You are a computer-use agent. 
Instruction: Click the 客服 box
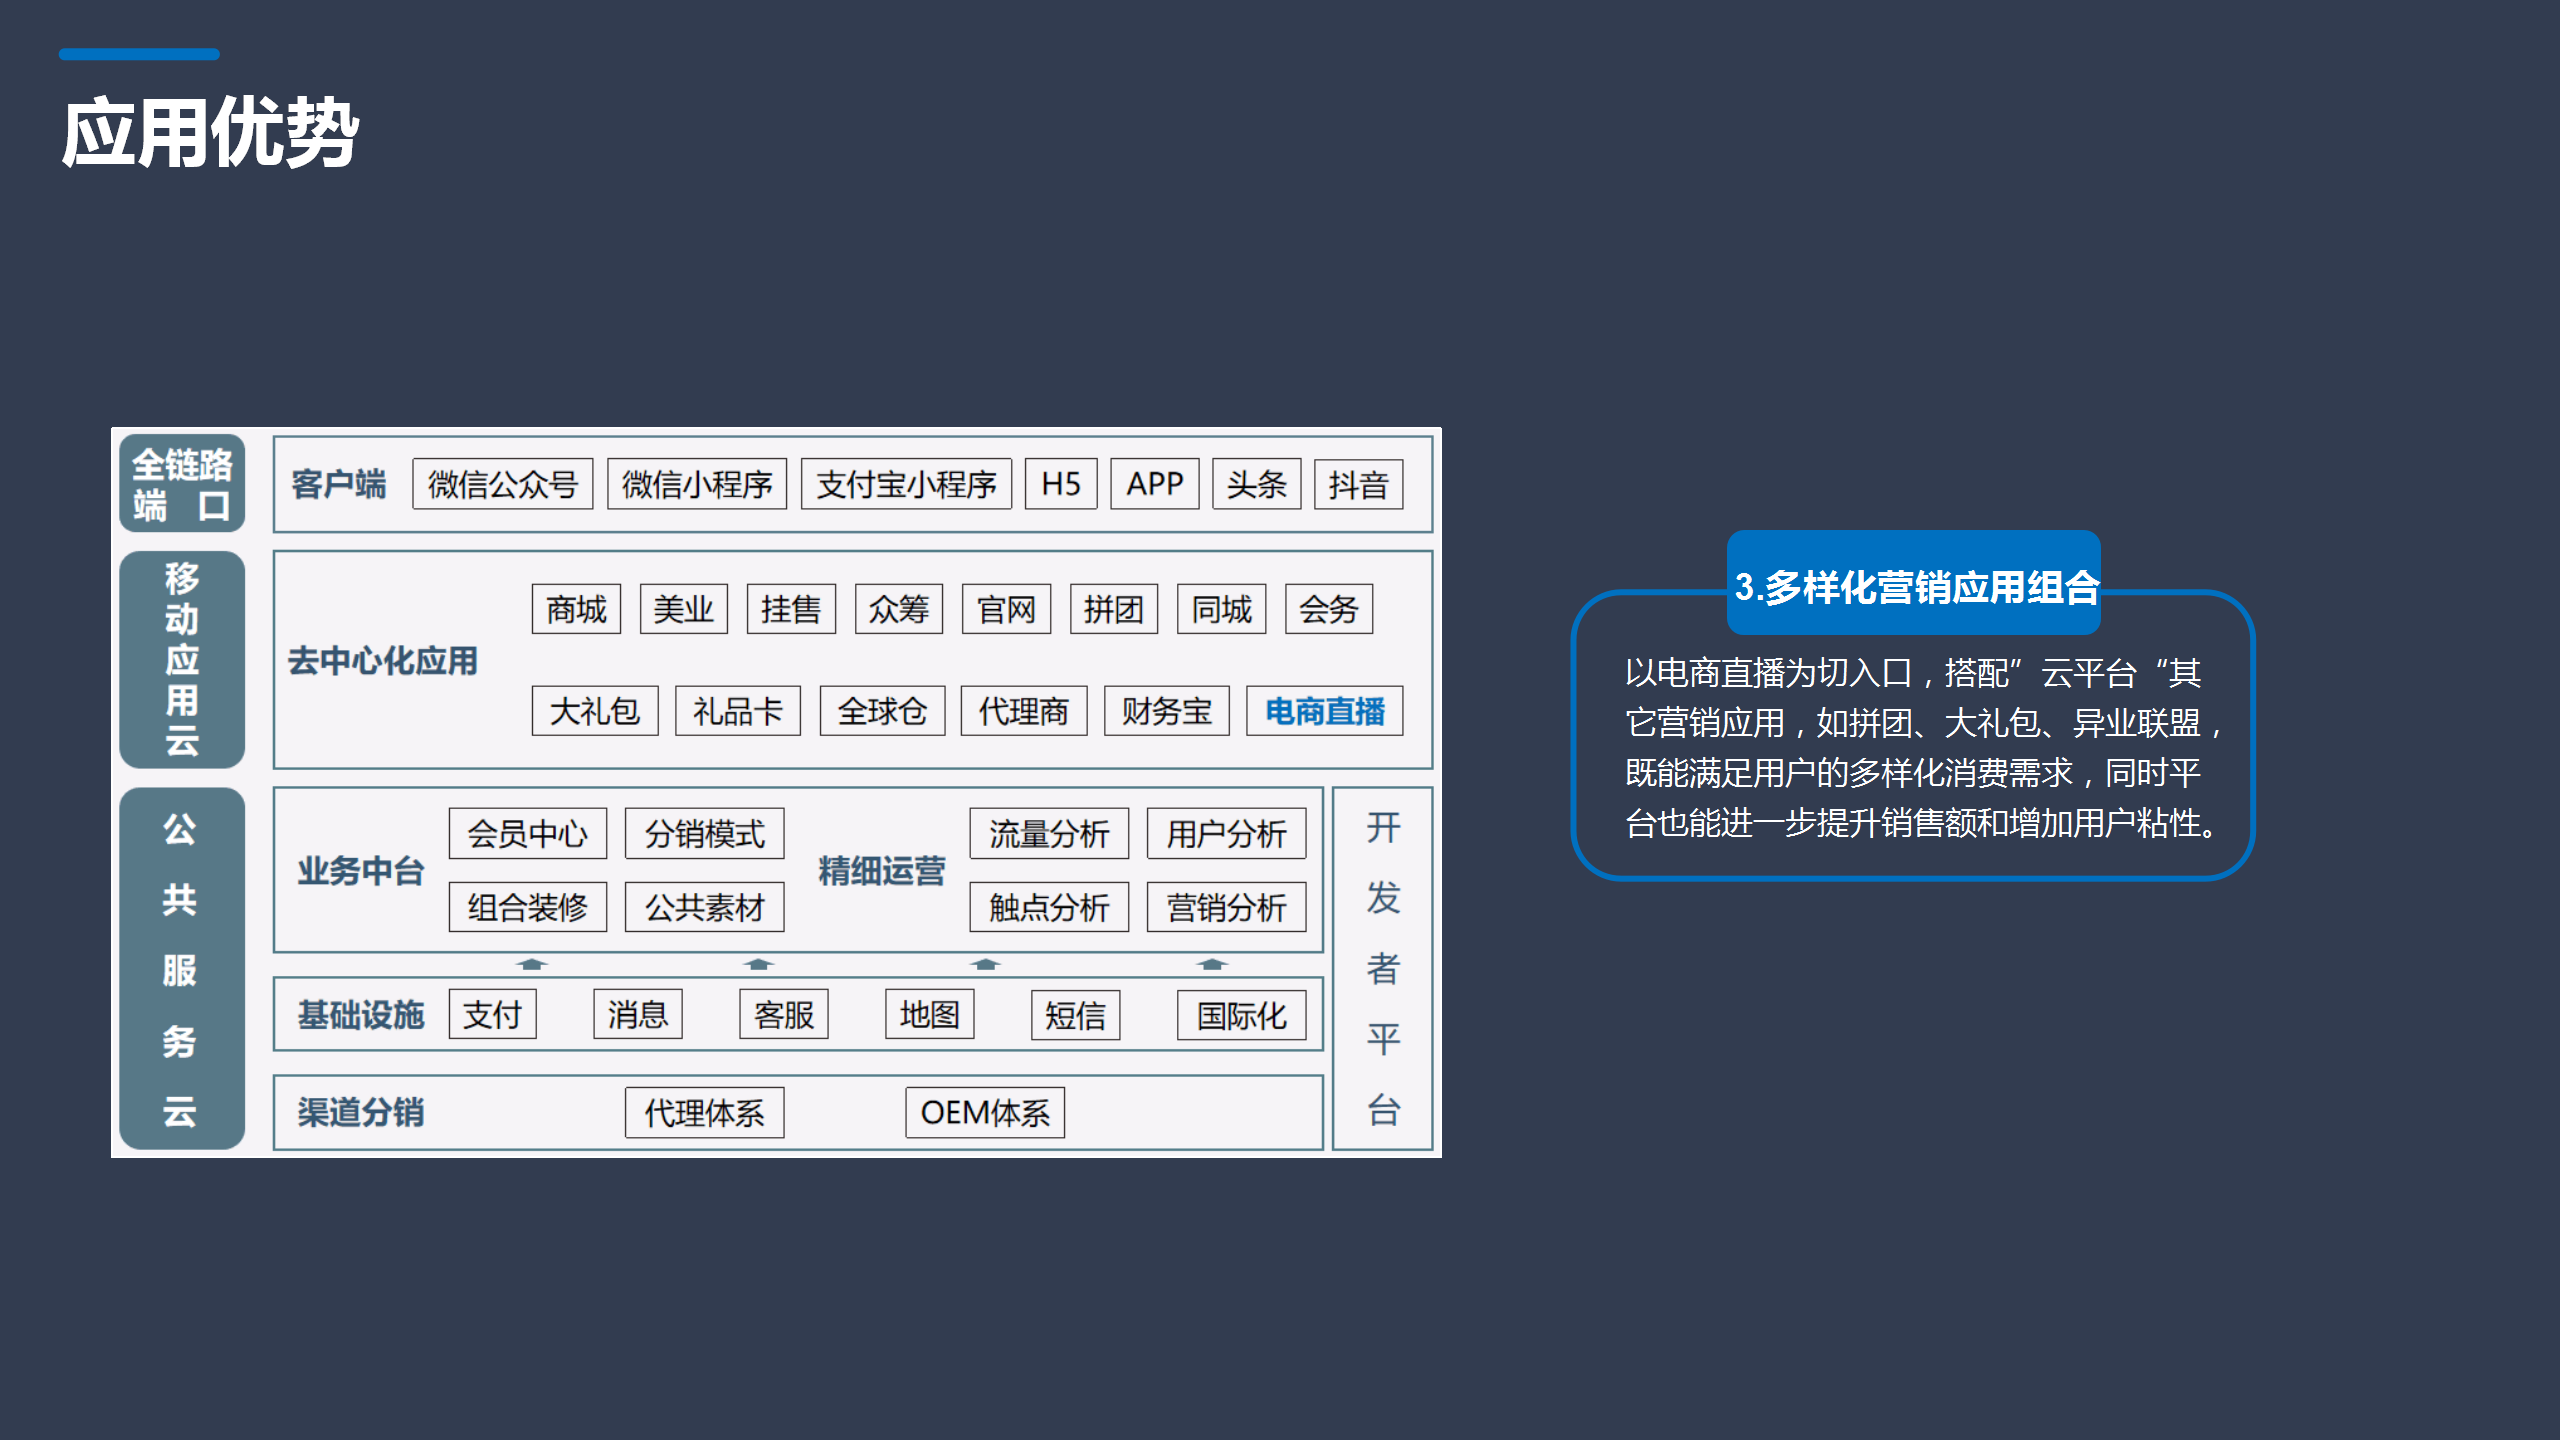pyautogui.click(x=784, y=1014)
